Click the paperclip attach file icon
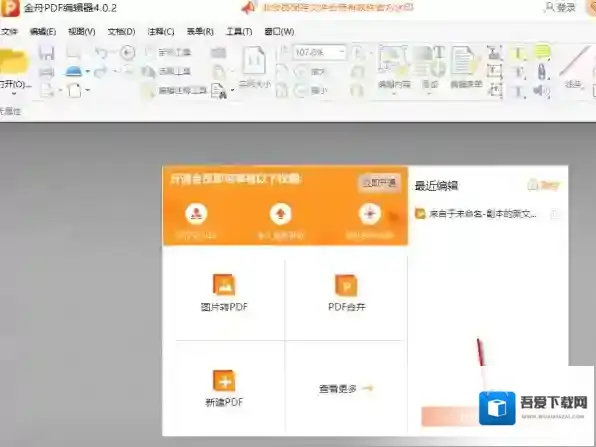This screenshot has width=596, height=447. point(542,72)
